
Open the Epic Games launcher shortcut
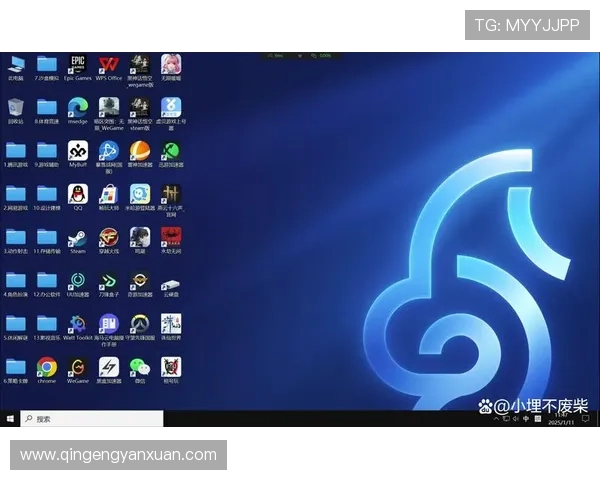pyautogui.click(x=78, y=64)
